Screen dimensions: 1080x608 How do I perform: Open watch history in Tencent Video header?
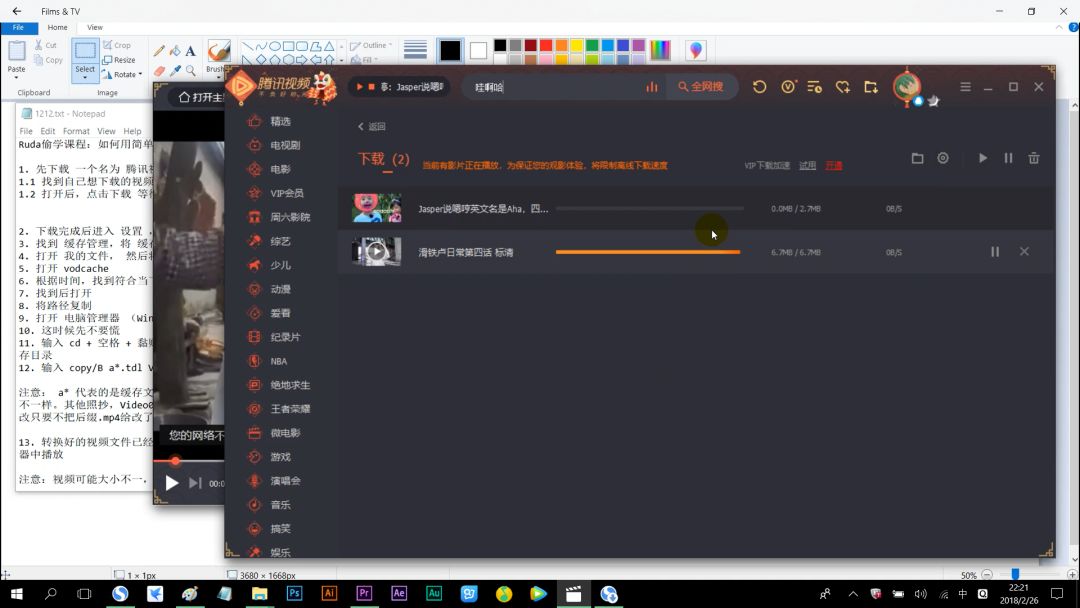coord(759,87)
